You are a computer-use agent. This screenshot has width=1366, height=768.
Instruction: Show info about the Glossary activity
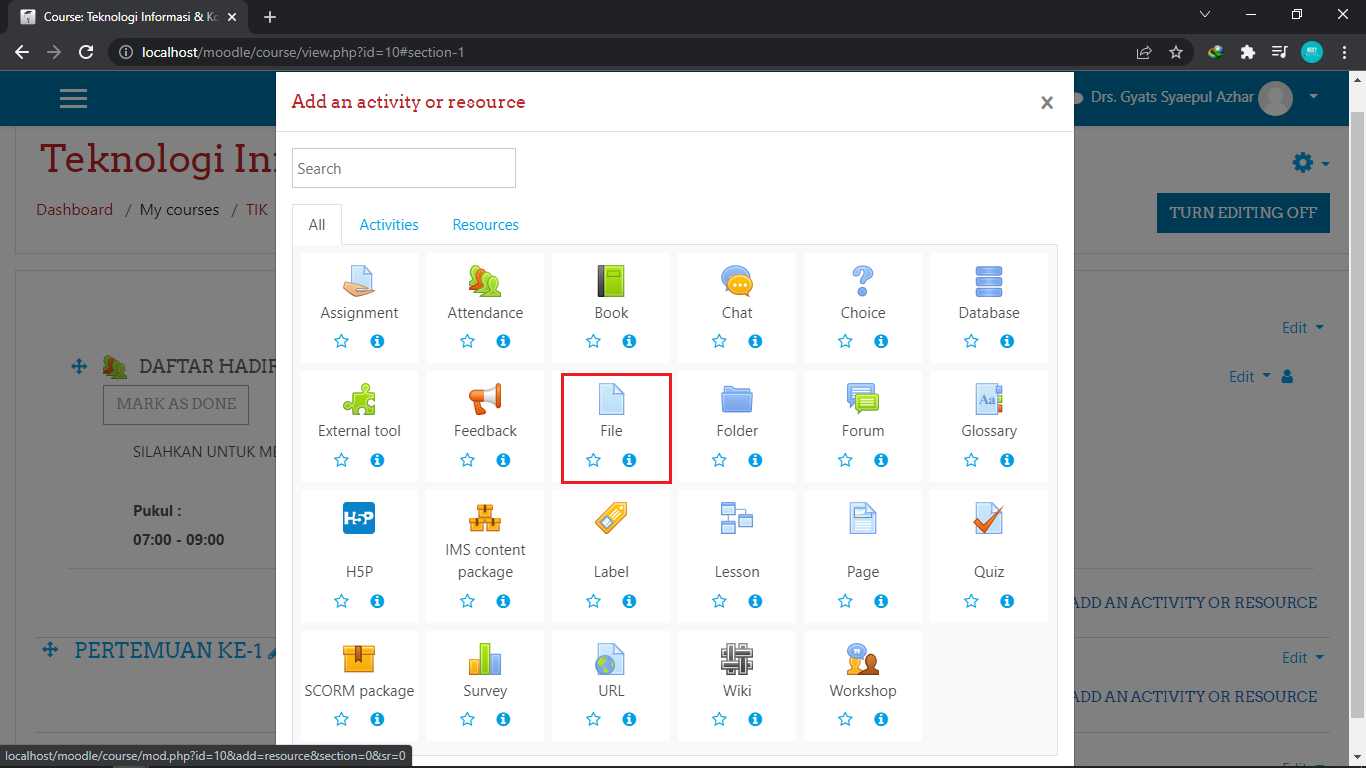1007,460
